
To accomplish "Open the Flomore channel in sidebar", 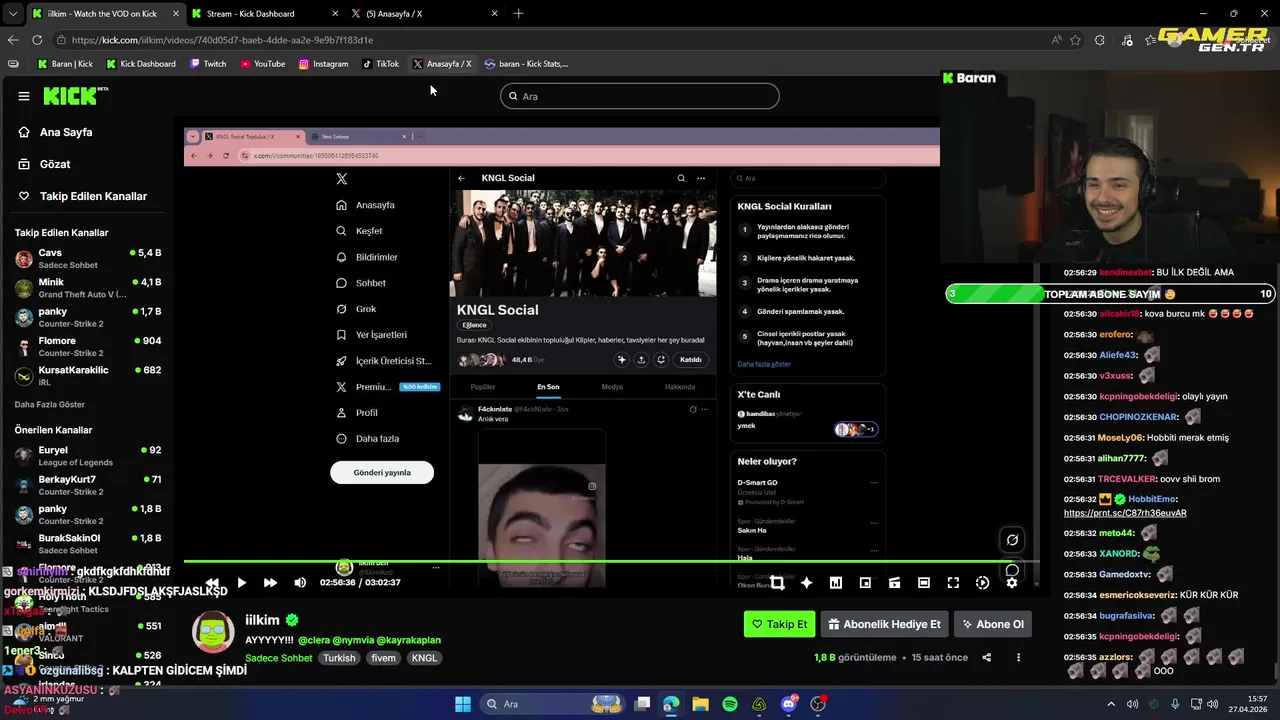I will (x=88, y=346).
